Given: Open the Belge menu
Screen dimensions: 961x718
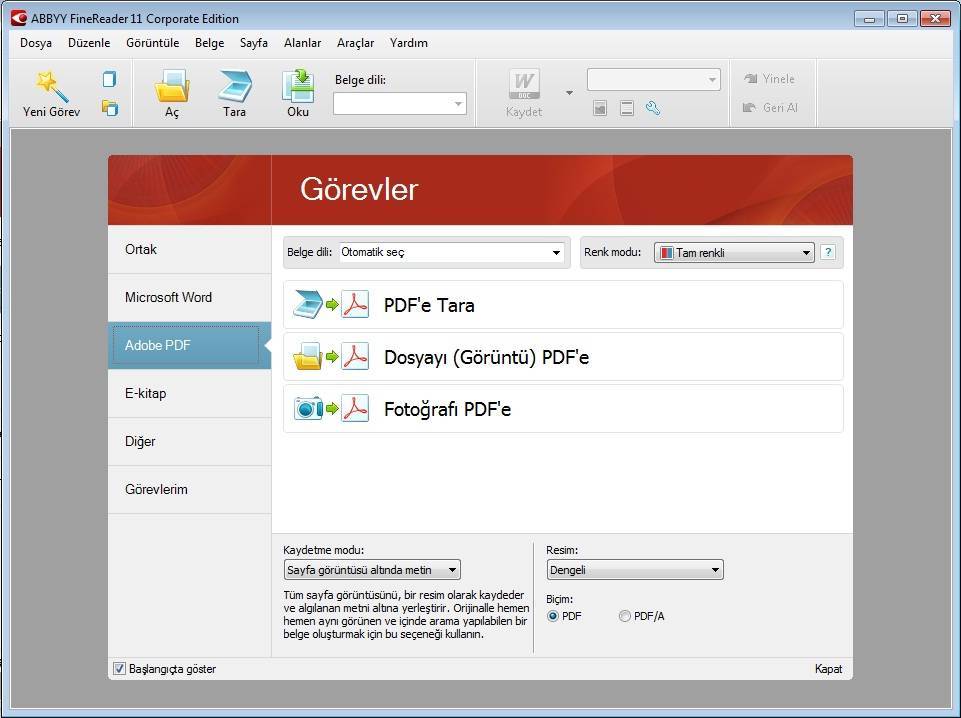Looking at the screenshot, I should 210,43.
